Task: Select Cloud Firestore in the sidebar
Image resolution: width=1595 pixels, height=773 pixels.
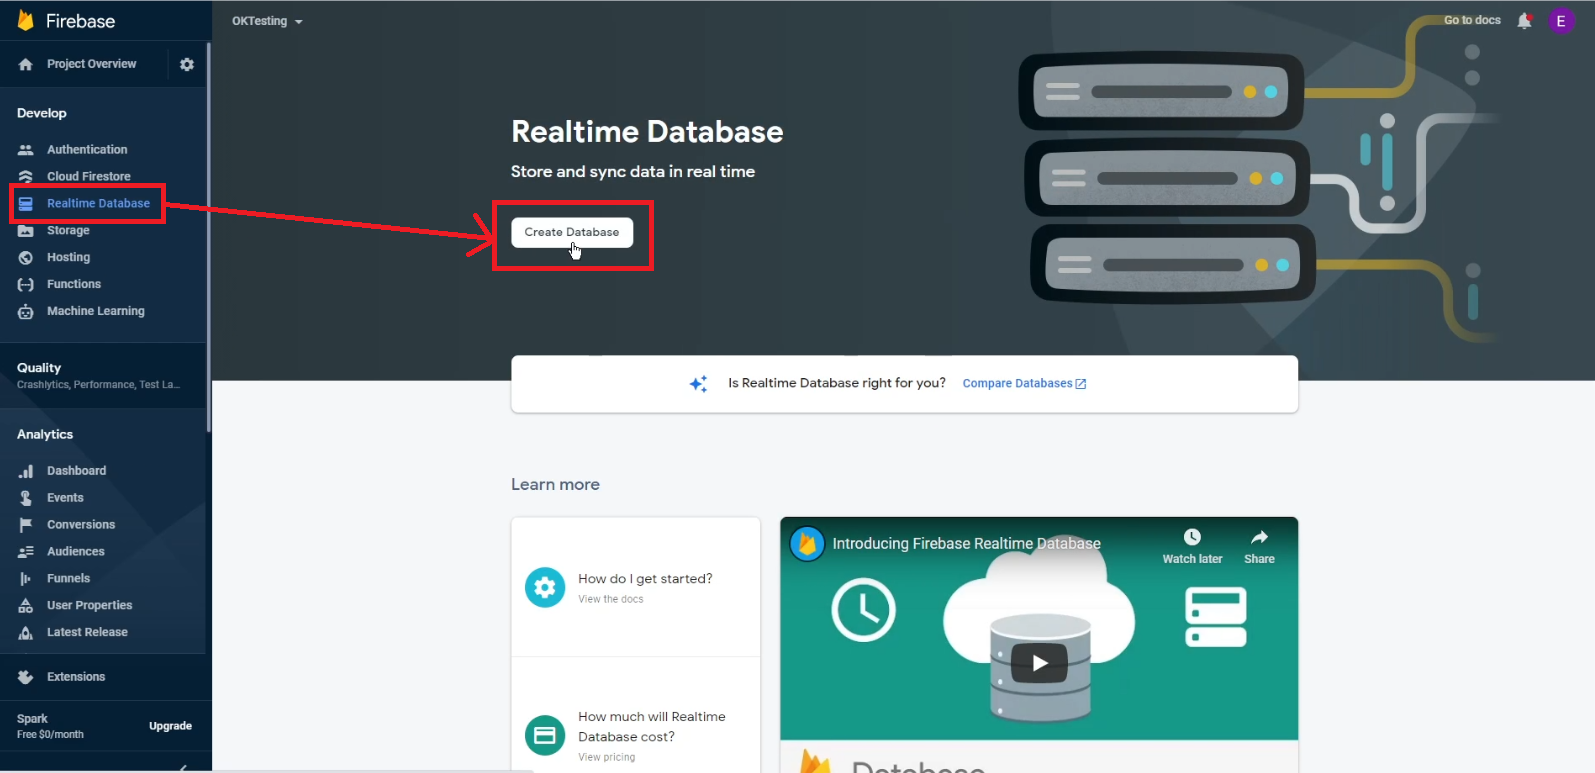Action: pyautogui.click(x=88, y=177)
